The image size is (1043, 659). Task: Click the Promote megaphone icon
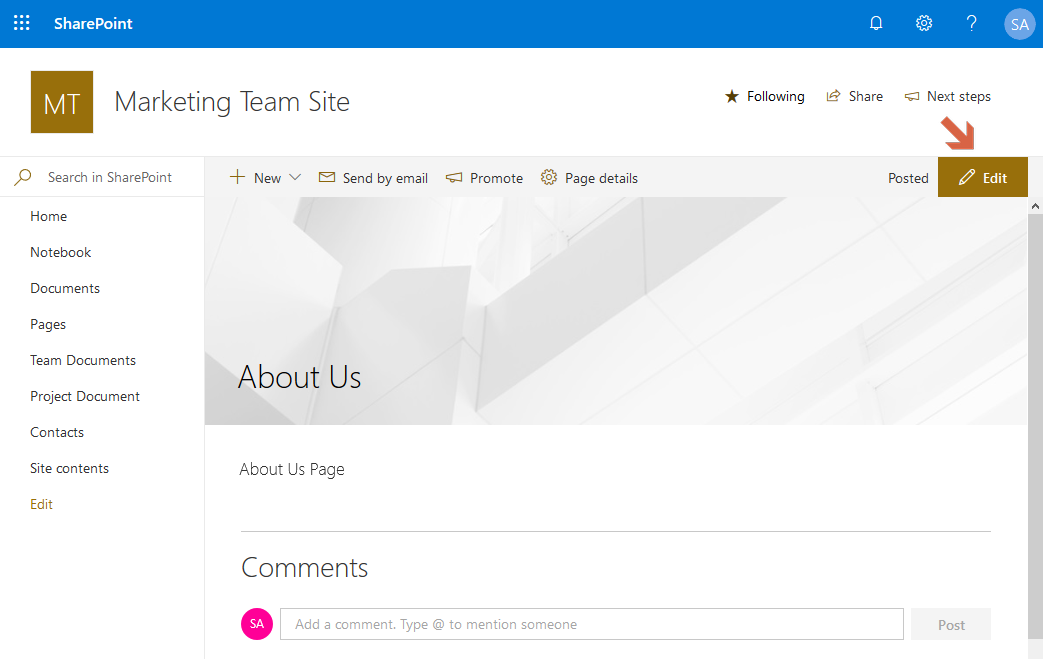click(x=453, y=177)
